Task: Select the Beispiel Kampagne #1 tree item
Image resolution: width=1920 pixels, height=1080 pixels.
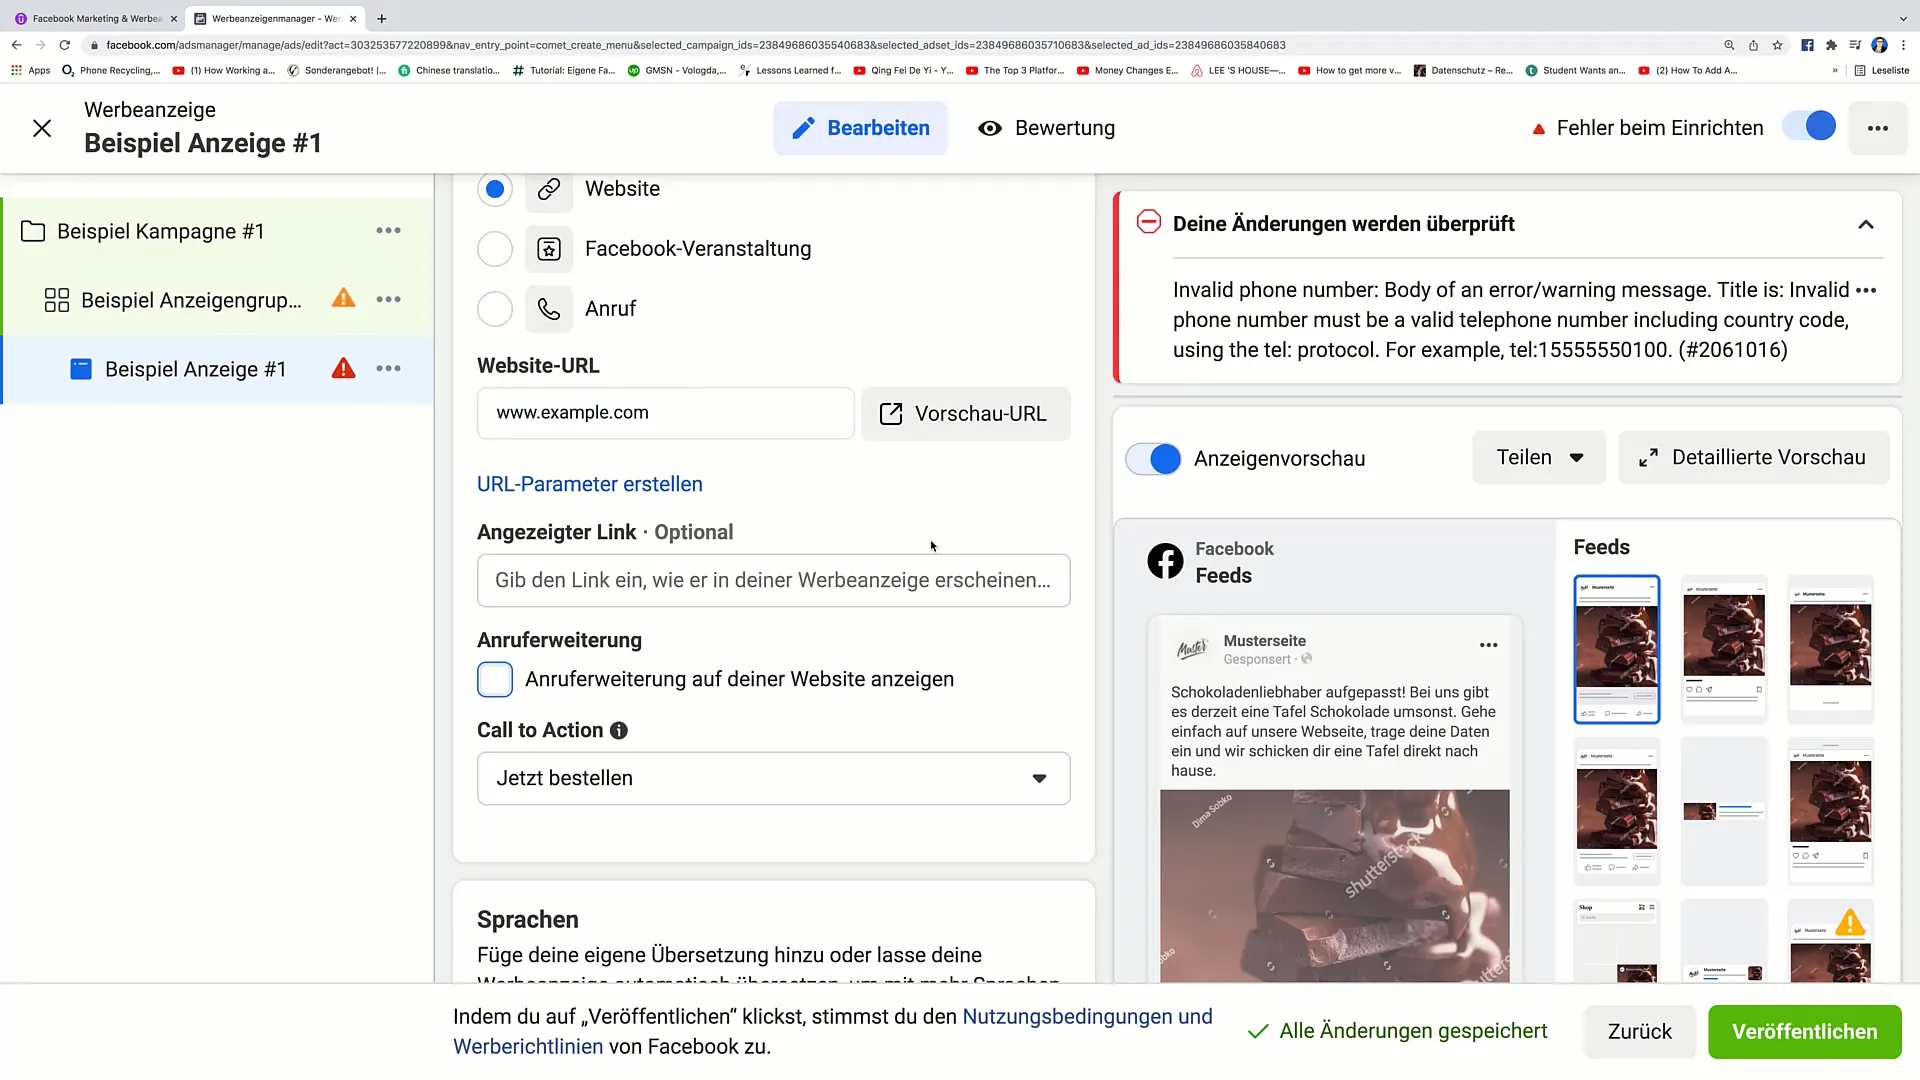Action: click(x=217, y=232)
